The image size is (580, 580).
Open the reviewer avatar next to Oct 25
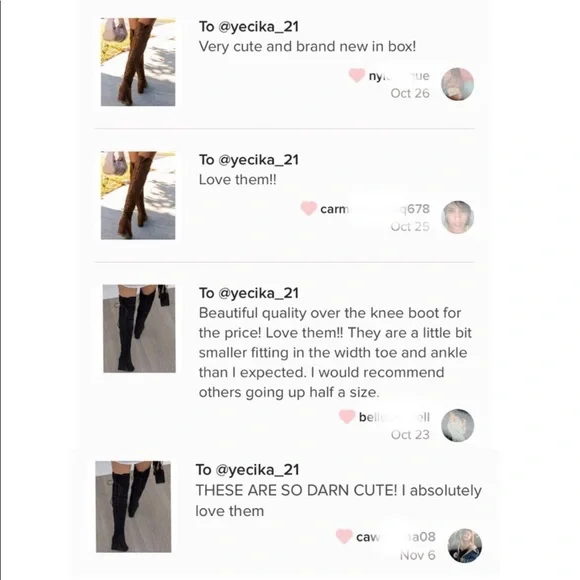coord(458,217)
